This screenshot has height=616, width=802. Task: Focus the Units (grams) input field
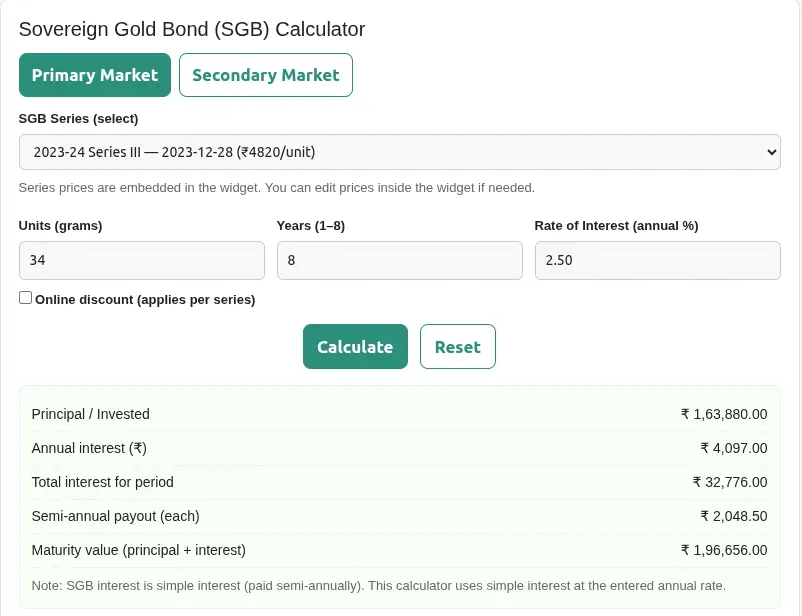pyautogui.click(x=141, y=260)
